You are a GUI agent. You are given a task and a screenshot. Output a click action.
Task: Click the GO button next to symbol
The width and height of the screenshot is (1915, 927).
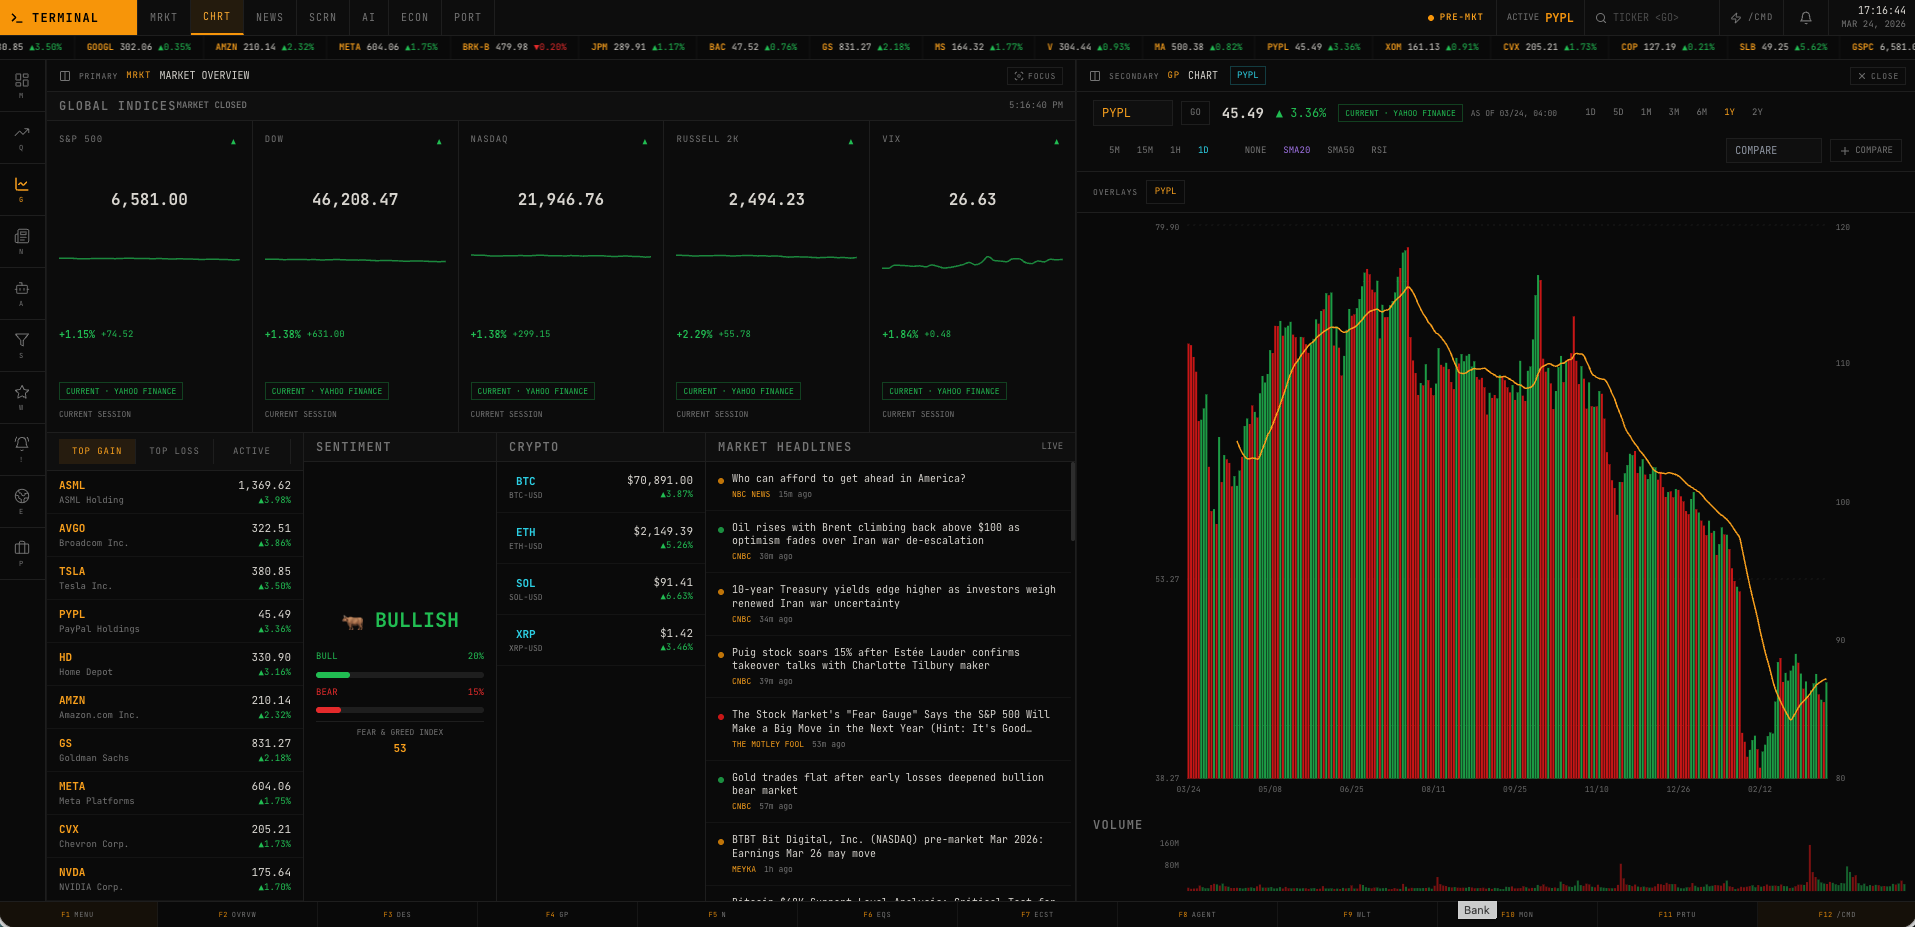point(1195,113)
